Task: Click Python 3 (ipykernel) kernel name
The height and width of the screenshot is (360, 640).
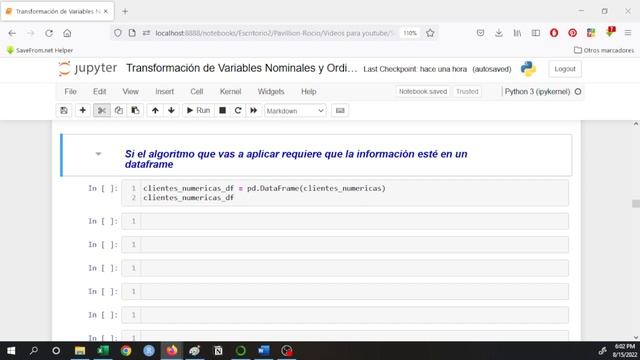Action: pos(537,91)
